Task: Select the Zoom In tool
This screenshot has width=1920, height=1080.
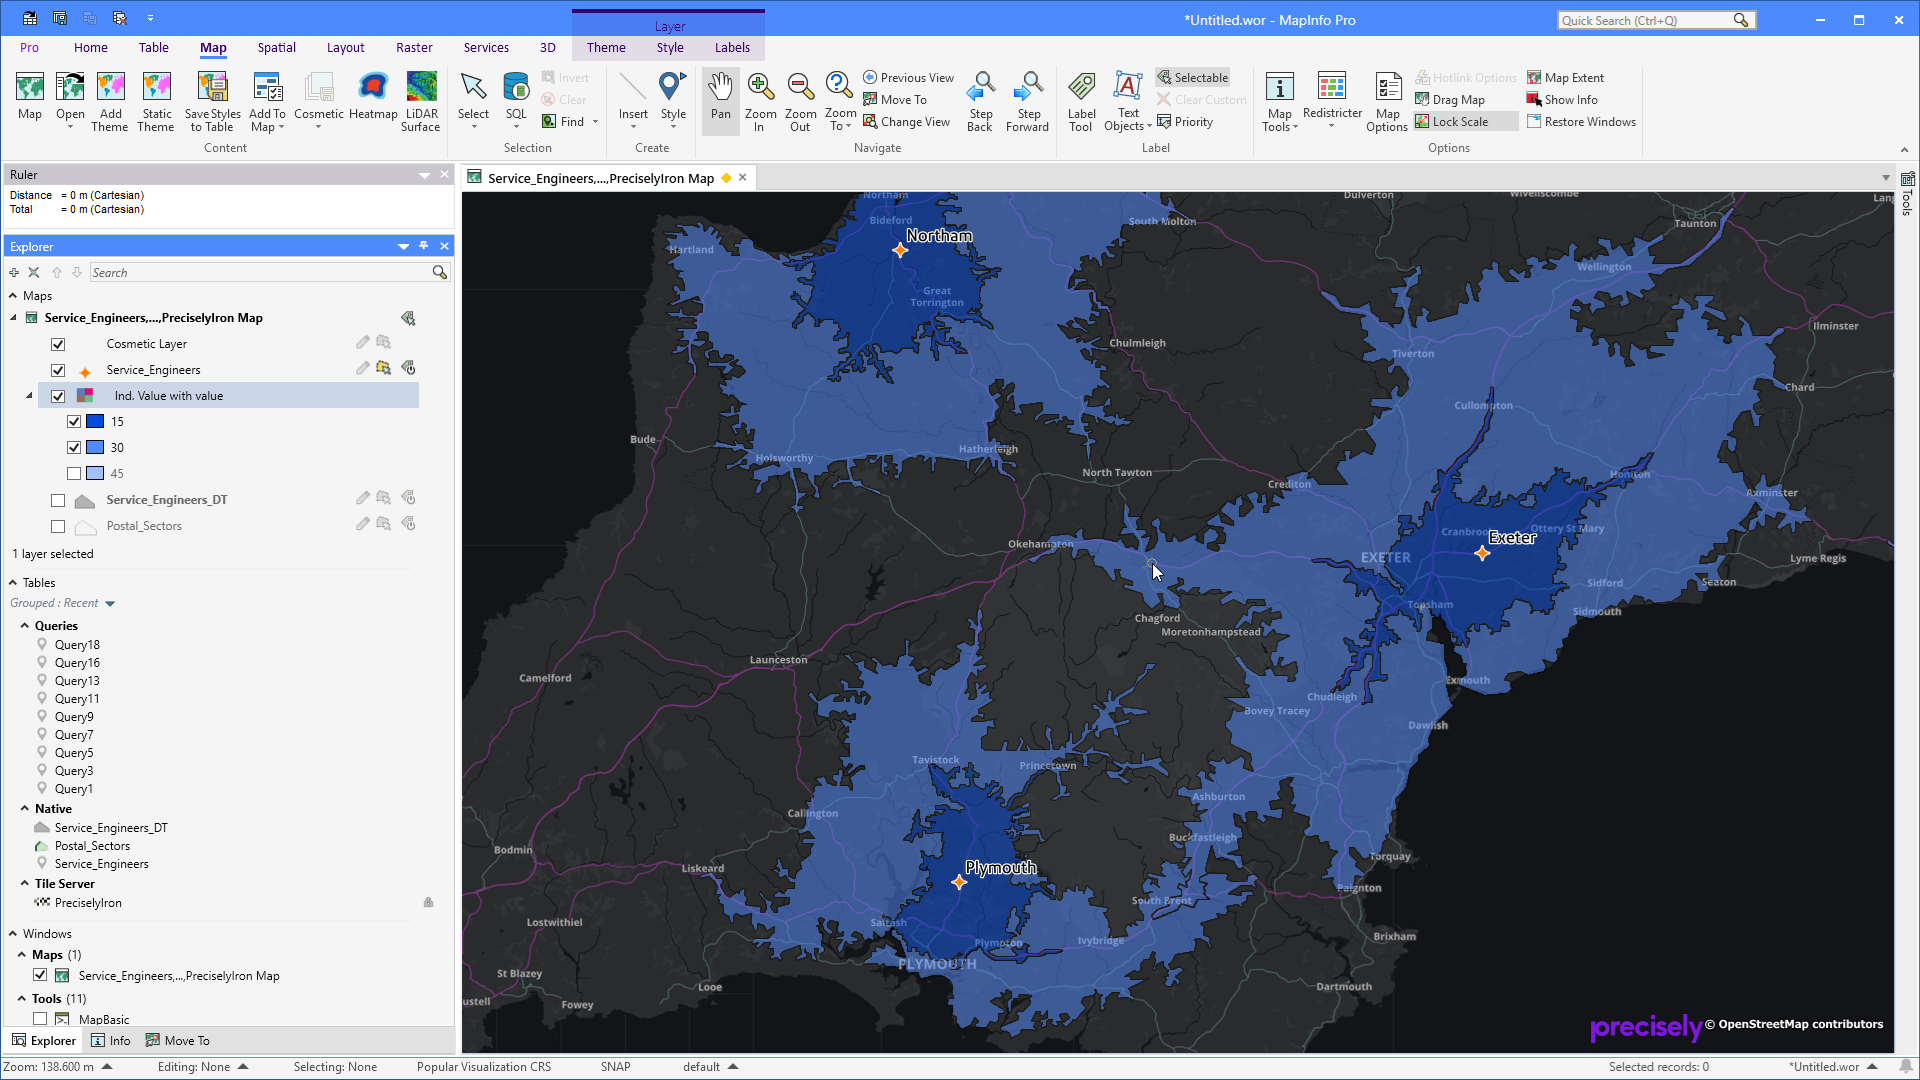Action: coord(760,101)
